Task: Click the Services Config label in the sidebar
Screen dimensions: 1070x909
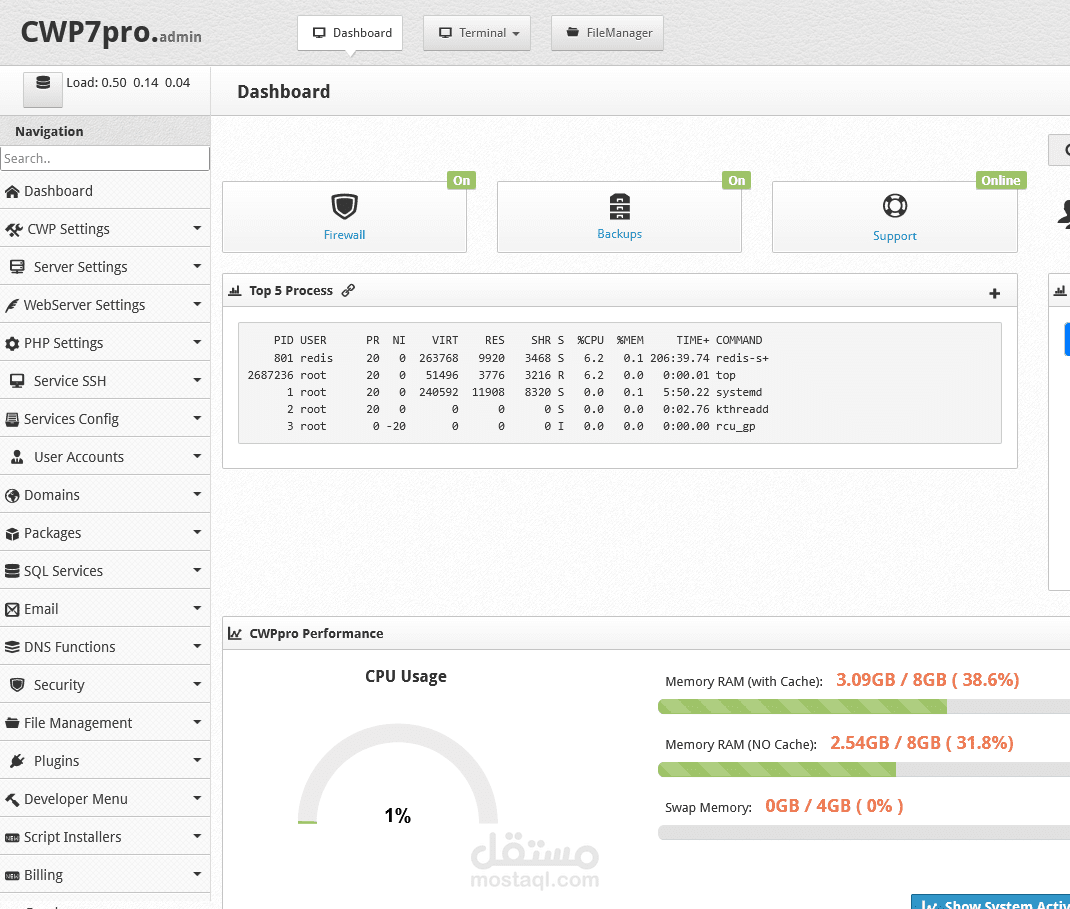Action: [71, 419]
